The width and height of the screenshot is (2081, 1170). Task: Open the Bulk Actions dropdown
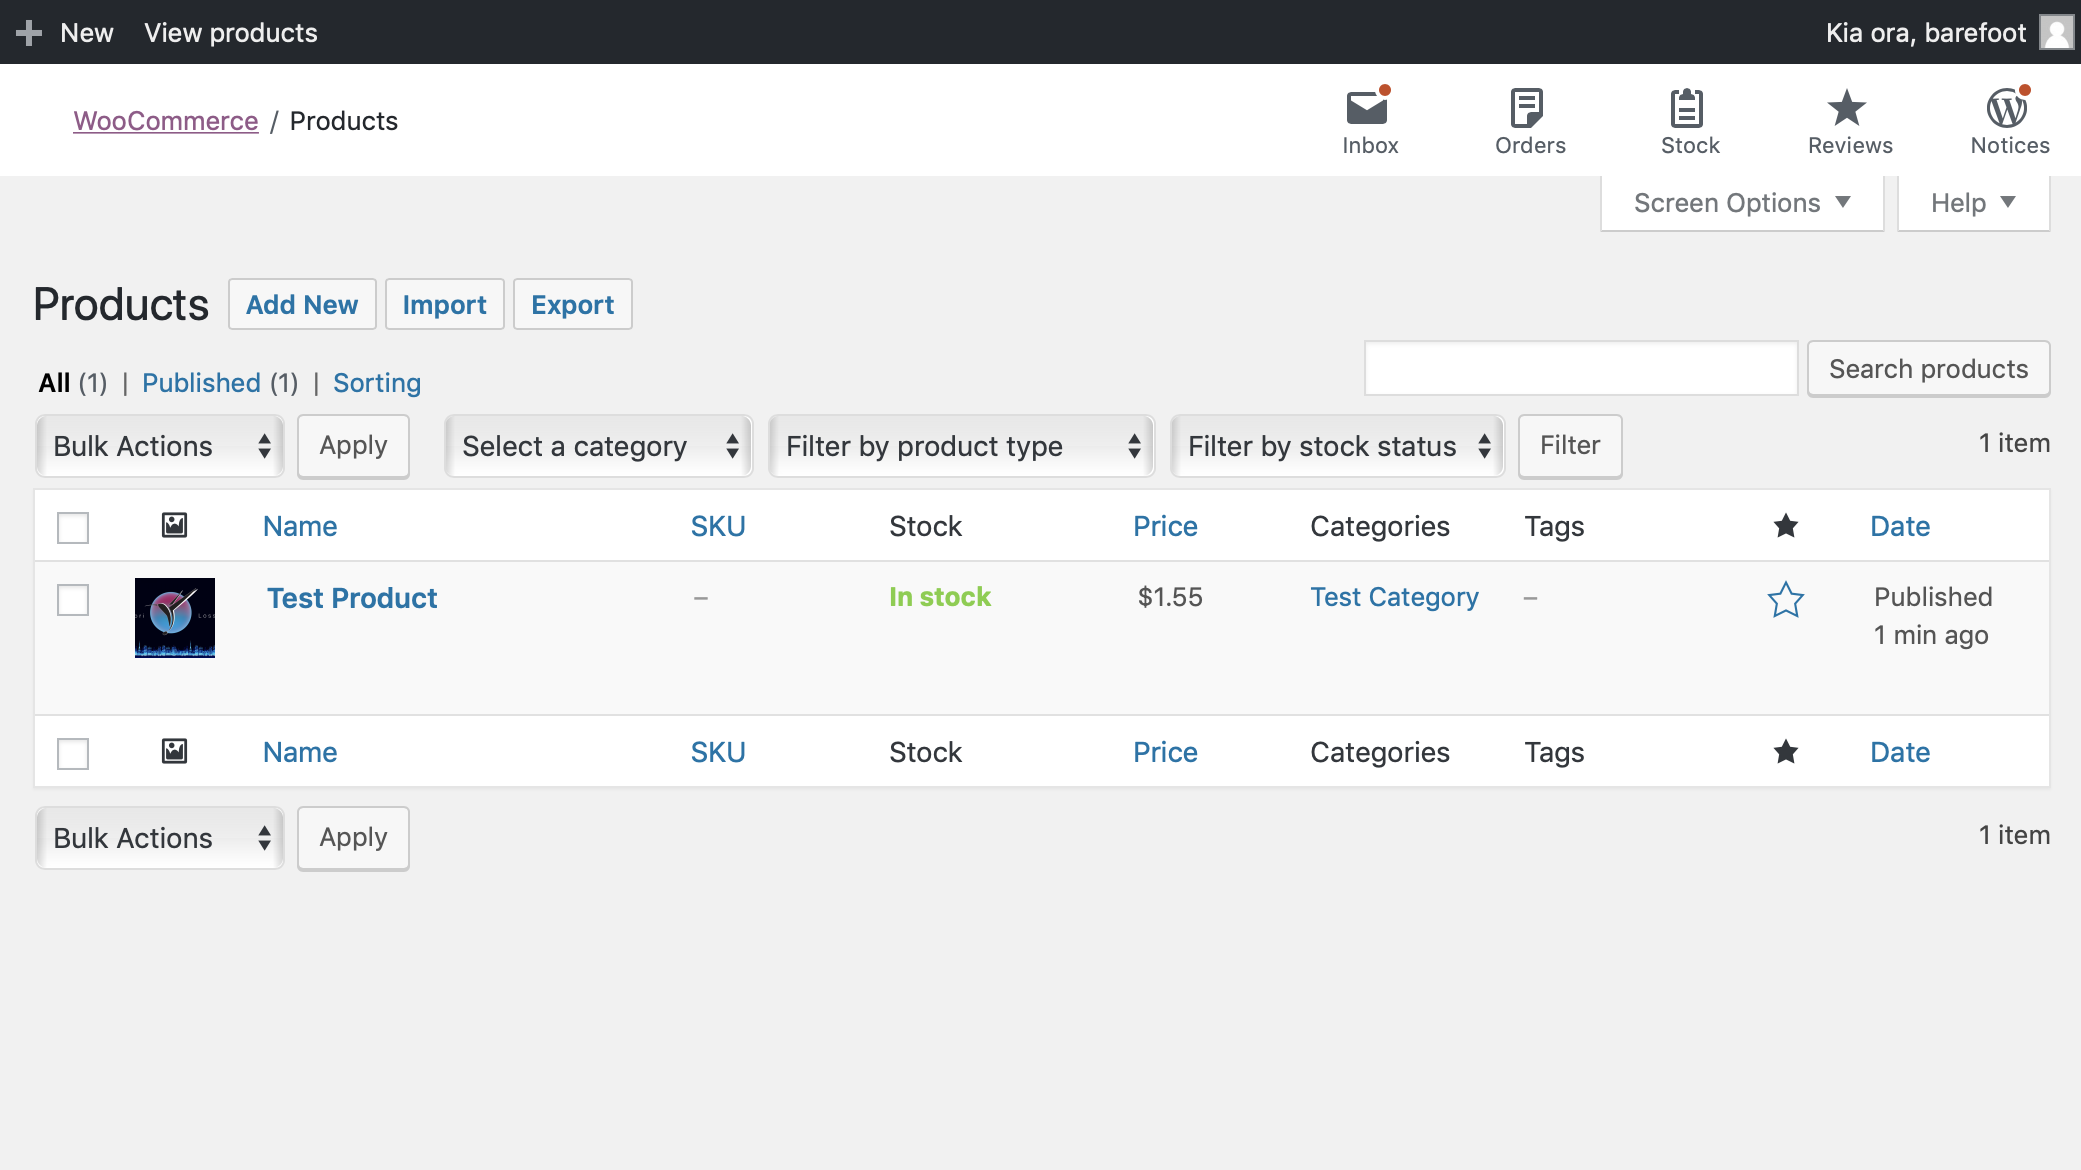pos(158,446)
